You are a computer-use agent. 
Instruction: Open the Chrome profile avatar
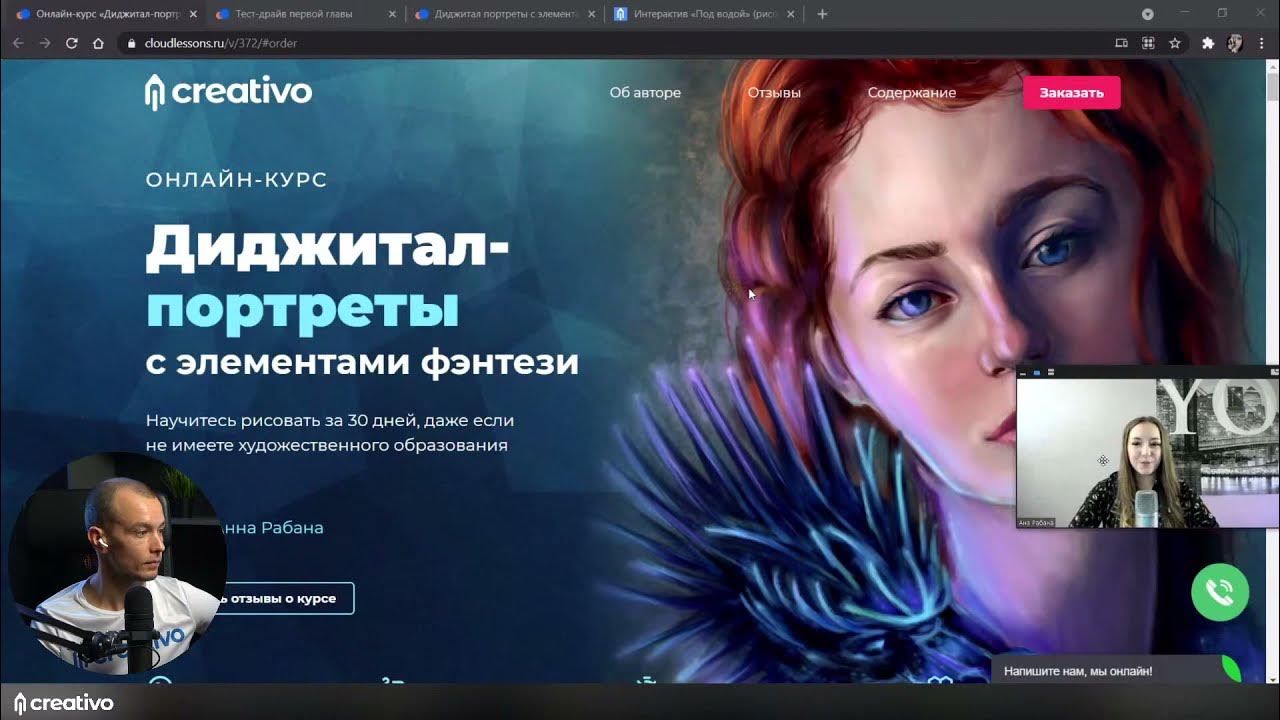(1235, 43)
